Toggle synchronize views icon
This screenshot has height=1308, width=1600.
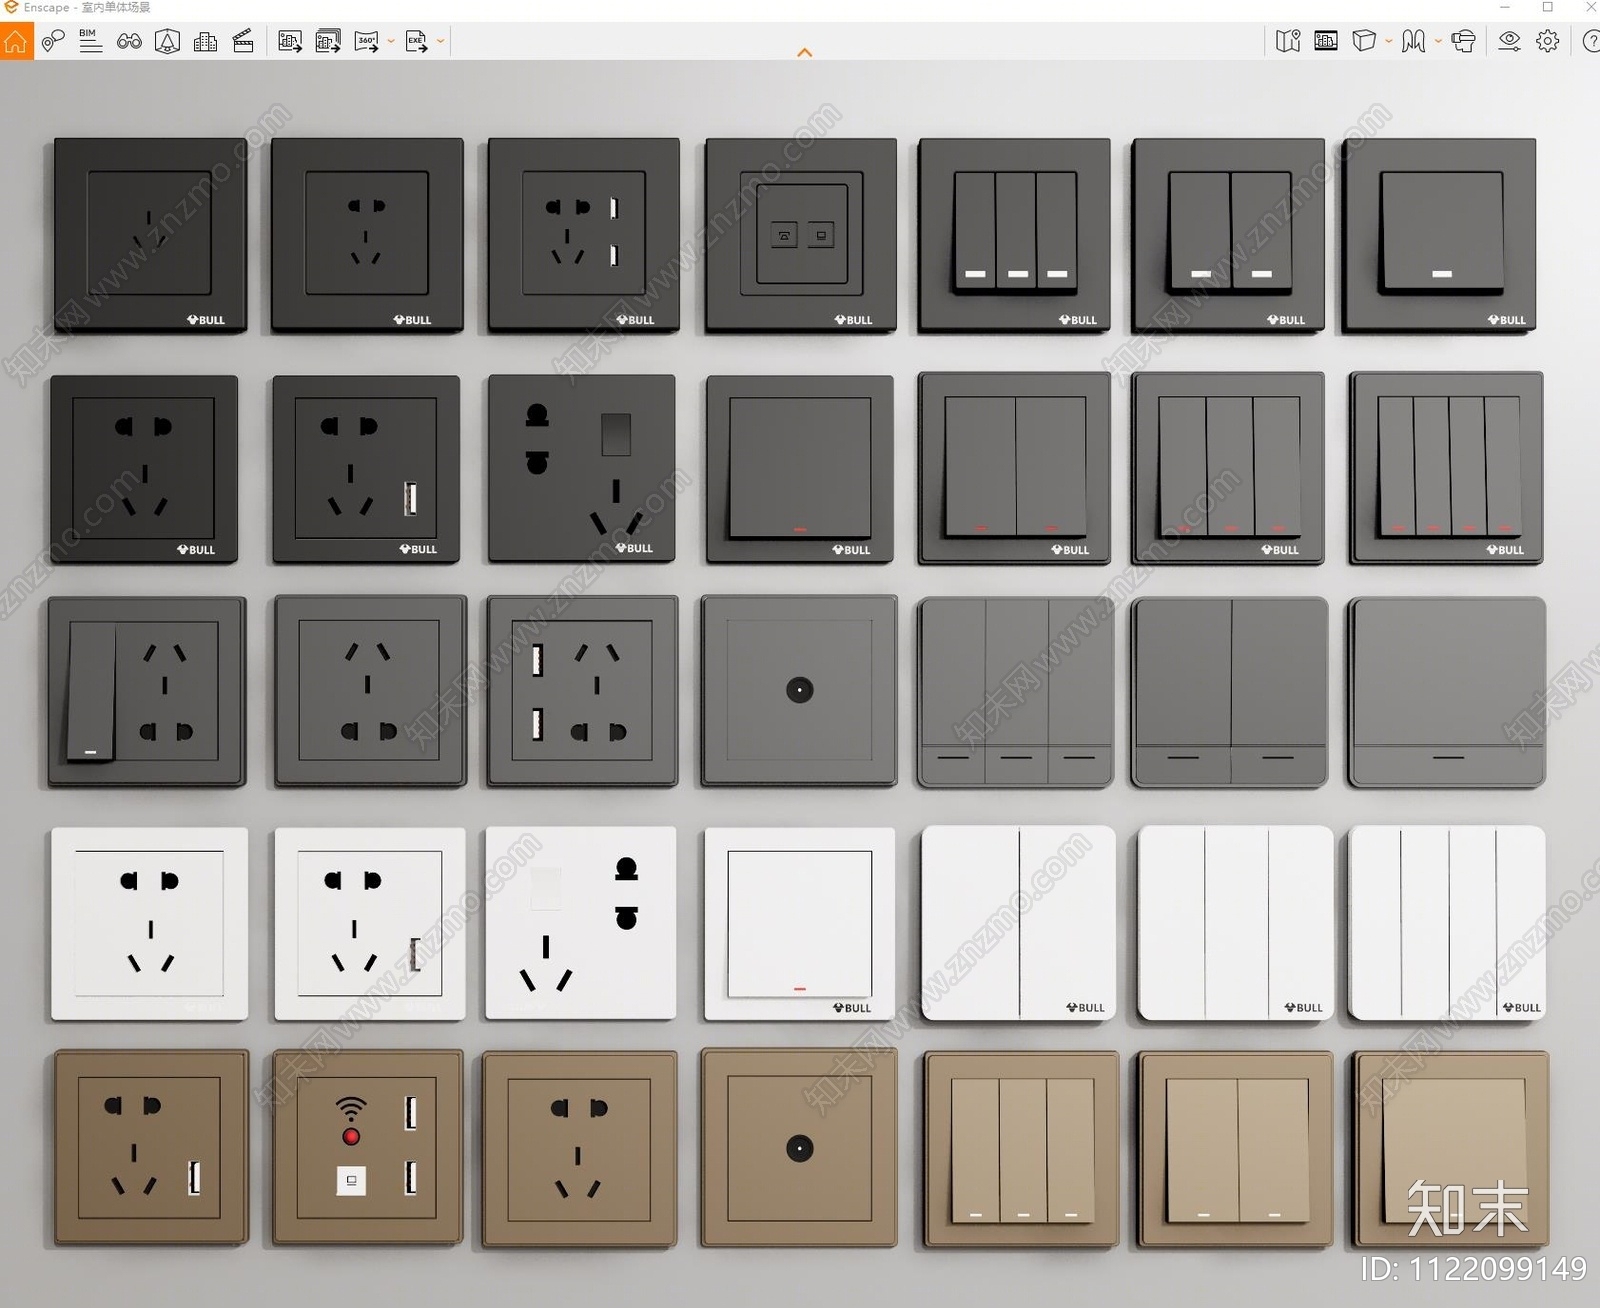(167, 41)
